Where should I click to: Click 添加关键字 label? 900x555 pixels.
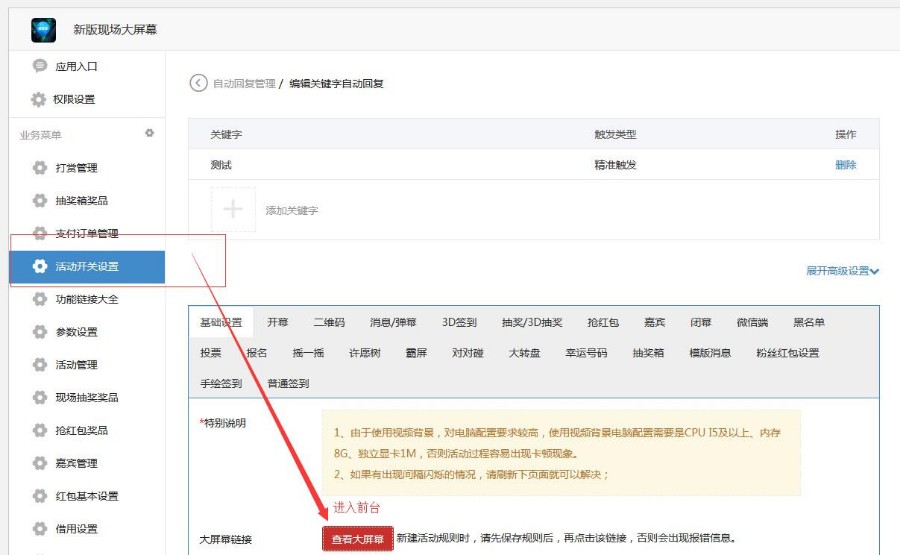(292, 211)
